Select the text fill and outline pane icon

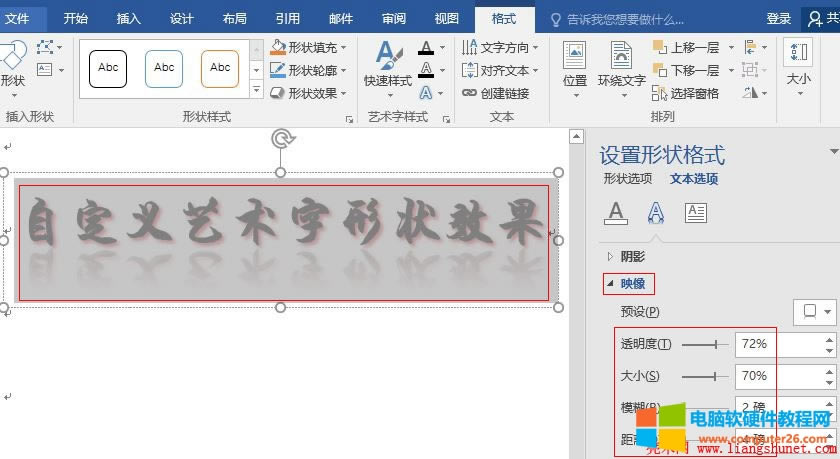[x=616, y=213]
